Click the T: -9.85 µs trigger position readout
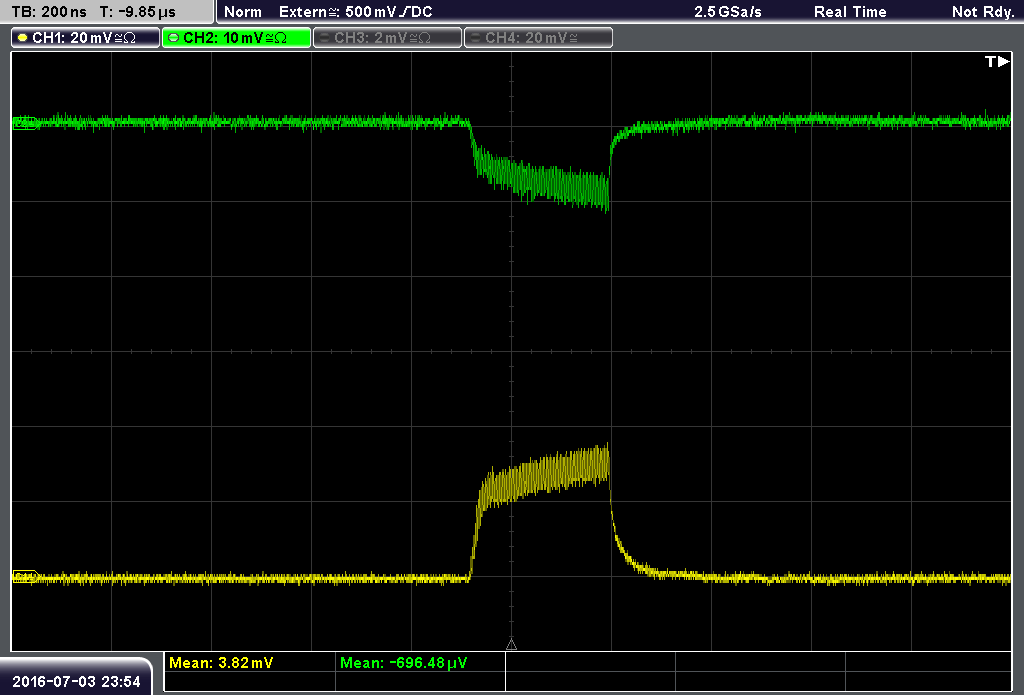Screen dimensions: 1024x695 138,12
